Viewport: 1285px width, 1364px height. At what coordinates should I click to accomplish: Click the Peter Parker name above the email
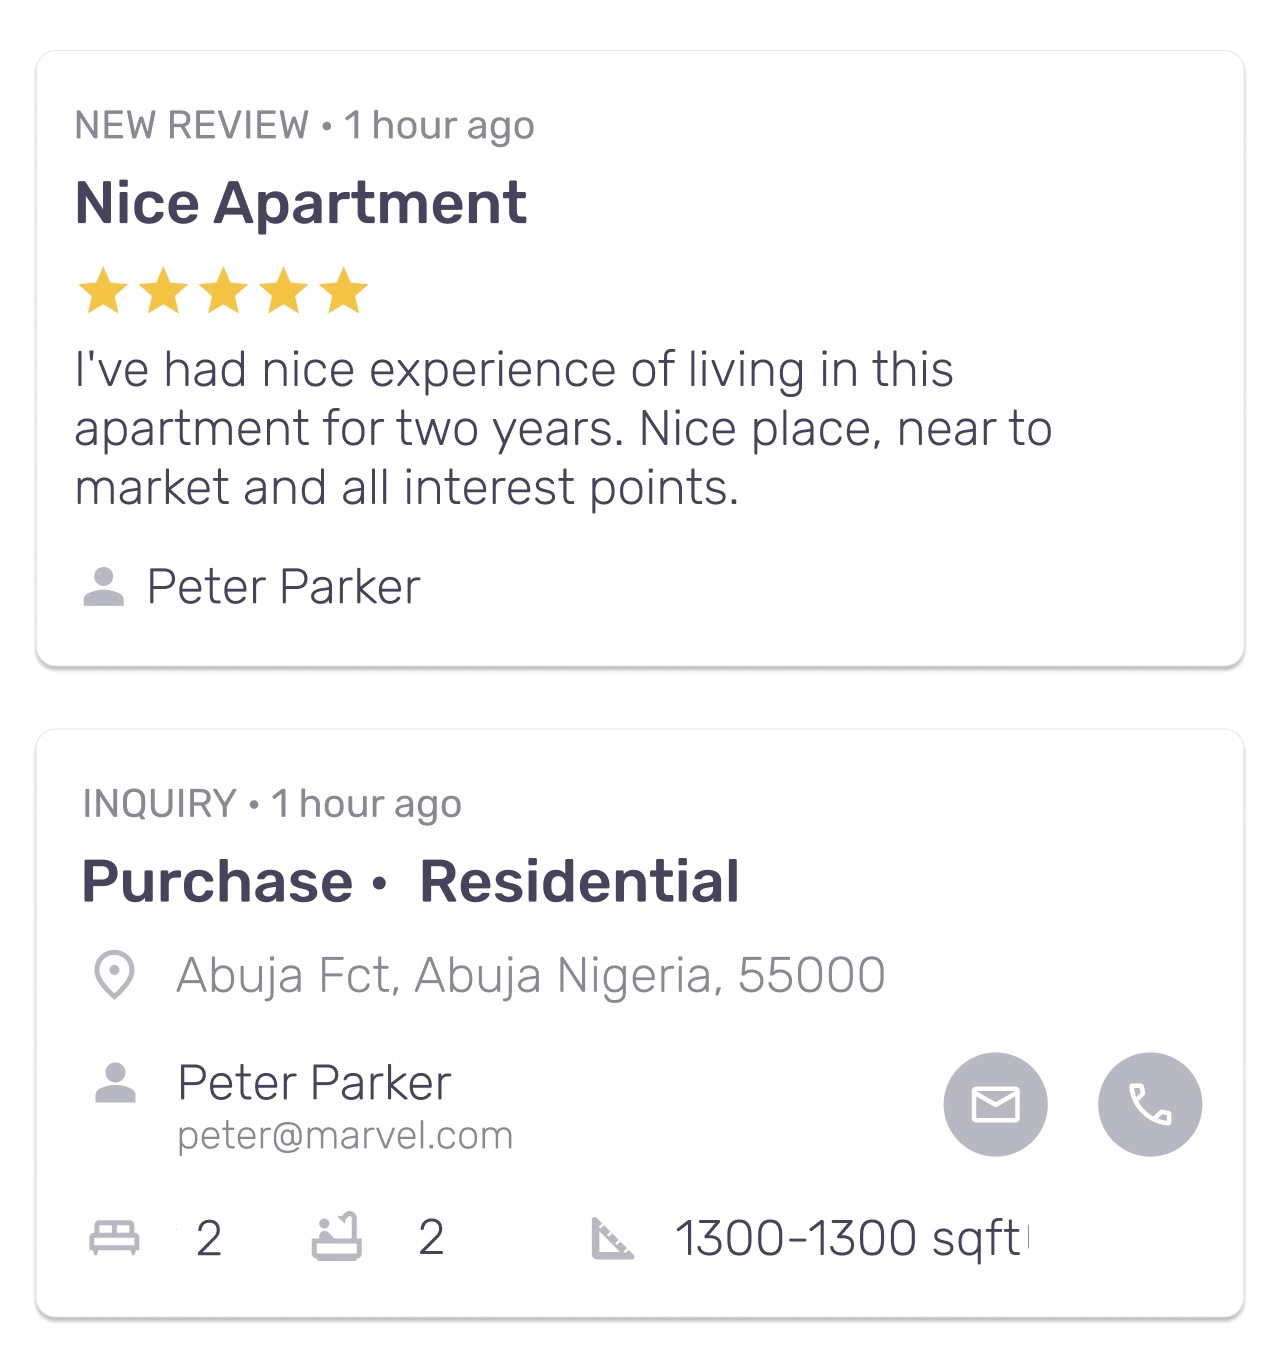pyautogui.click(x=314, y=1083)
